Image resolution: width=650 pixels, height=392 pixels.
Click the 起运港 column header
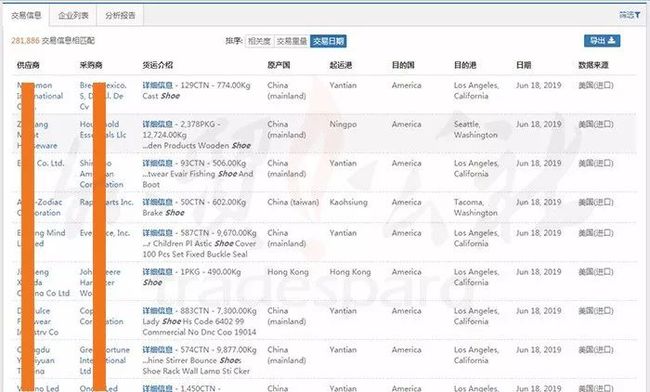341,65
